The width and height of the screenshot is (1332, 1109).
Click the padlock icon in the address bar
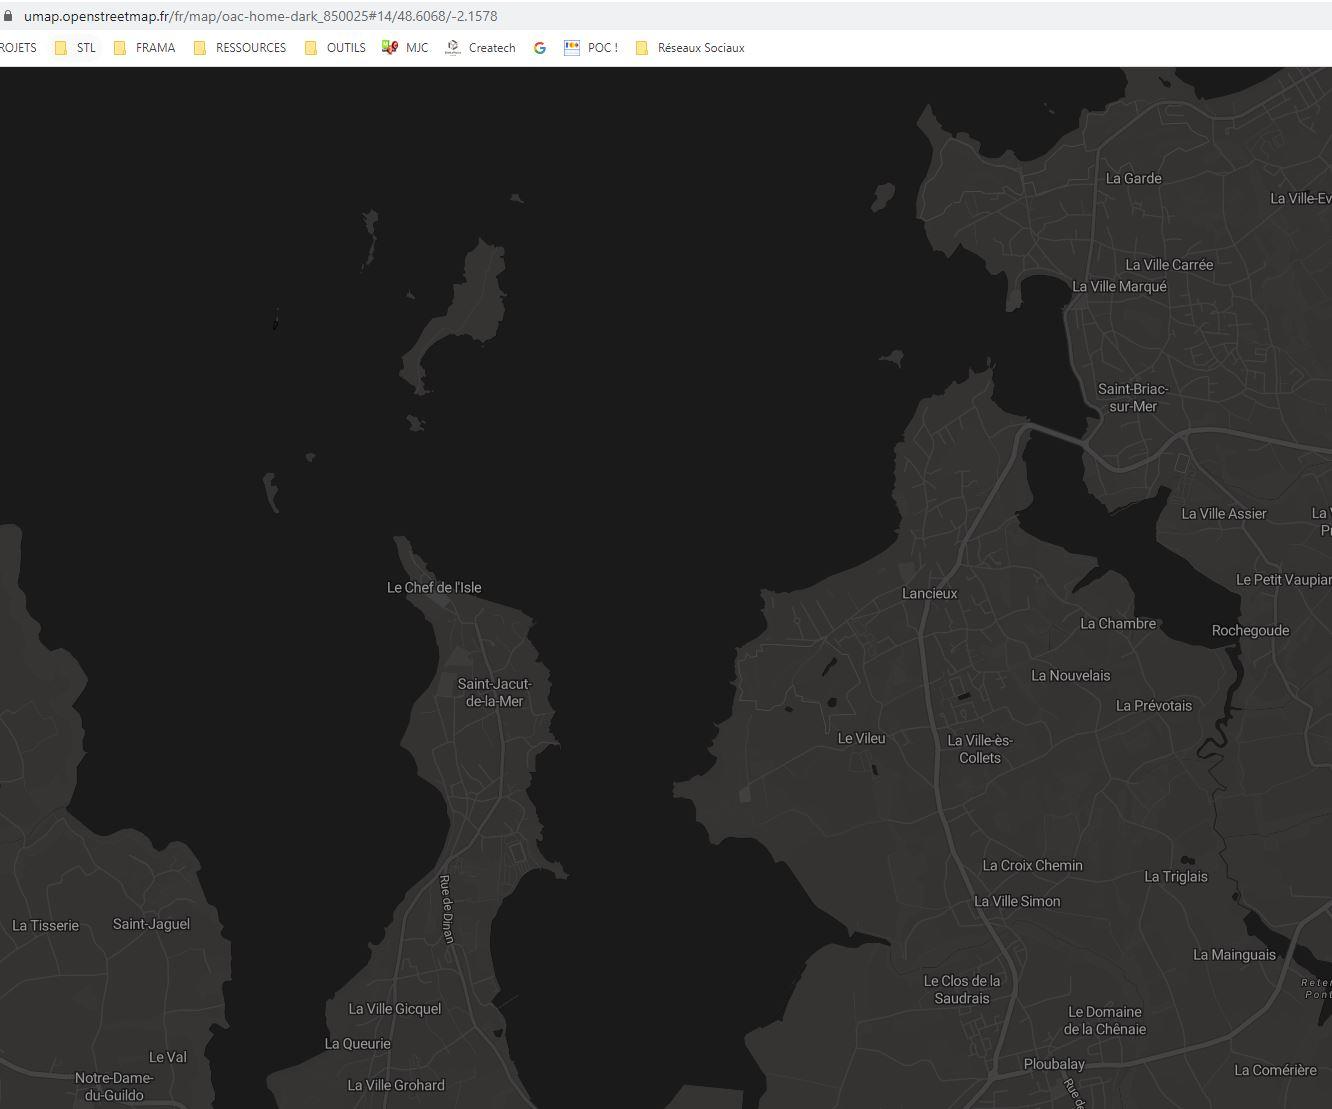(10, 15)
